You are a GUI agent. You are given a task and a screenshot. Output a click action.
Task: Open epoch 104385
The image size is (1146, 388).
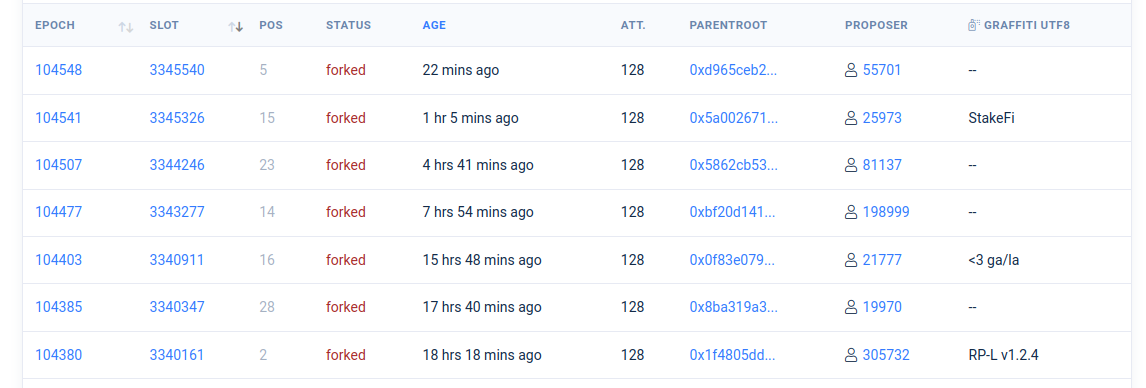[x=58, y=308]
